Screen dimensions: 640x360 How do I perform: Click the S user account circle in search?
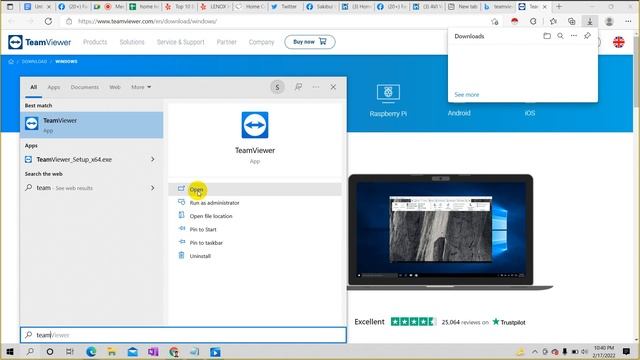(x=277, y=87)
